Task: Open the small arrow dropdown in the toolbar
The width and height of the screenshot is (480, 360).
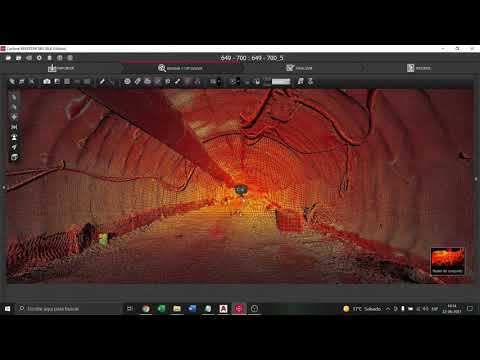Action: coord(219,81)
